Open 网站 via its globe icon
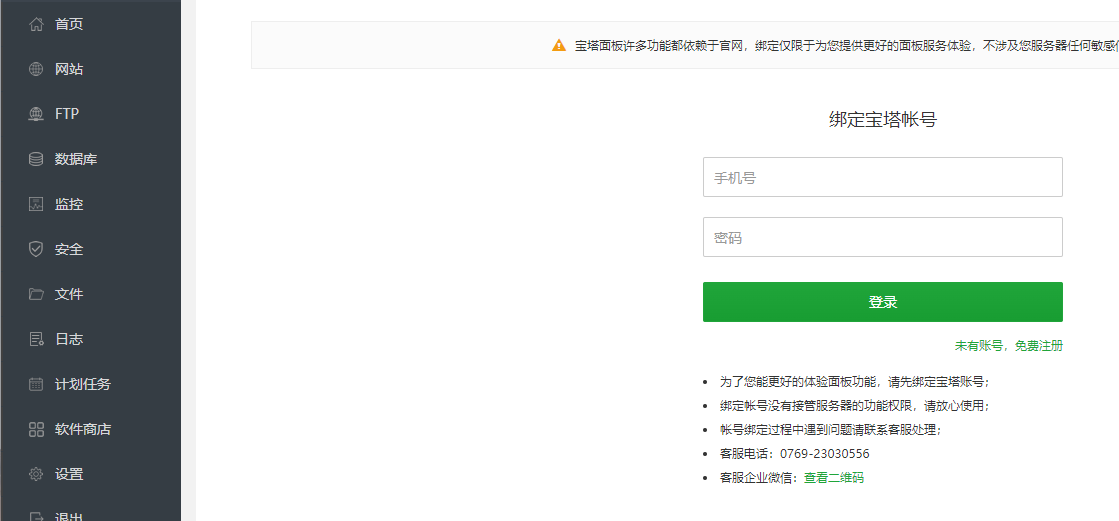Screen dimensions: 1119x521 pos(36,69)
